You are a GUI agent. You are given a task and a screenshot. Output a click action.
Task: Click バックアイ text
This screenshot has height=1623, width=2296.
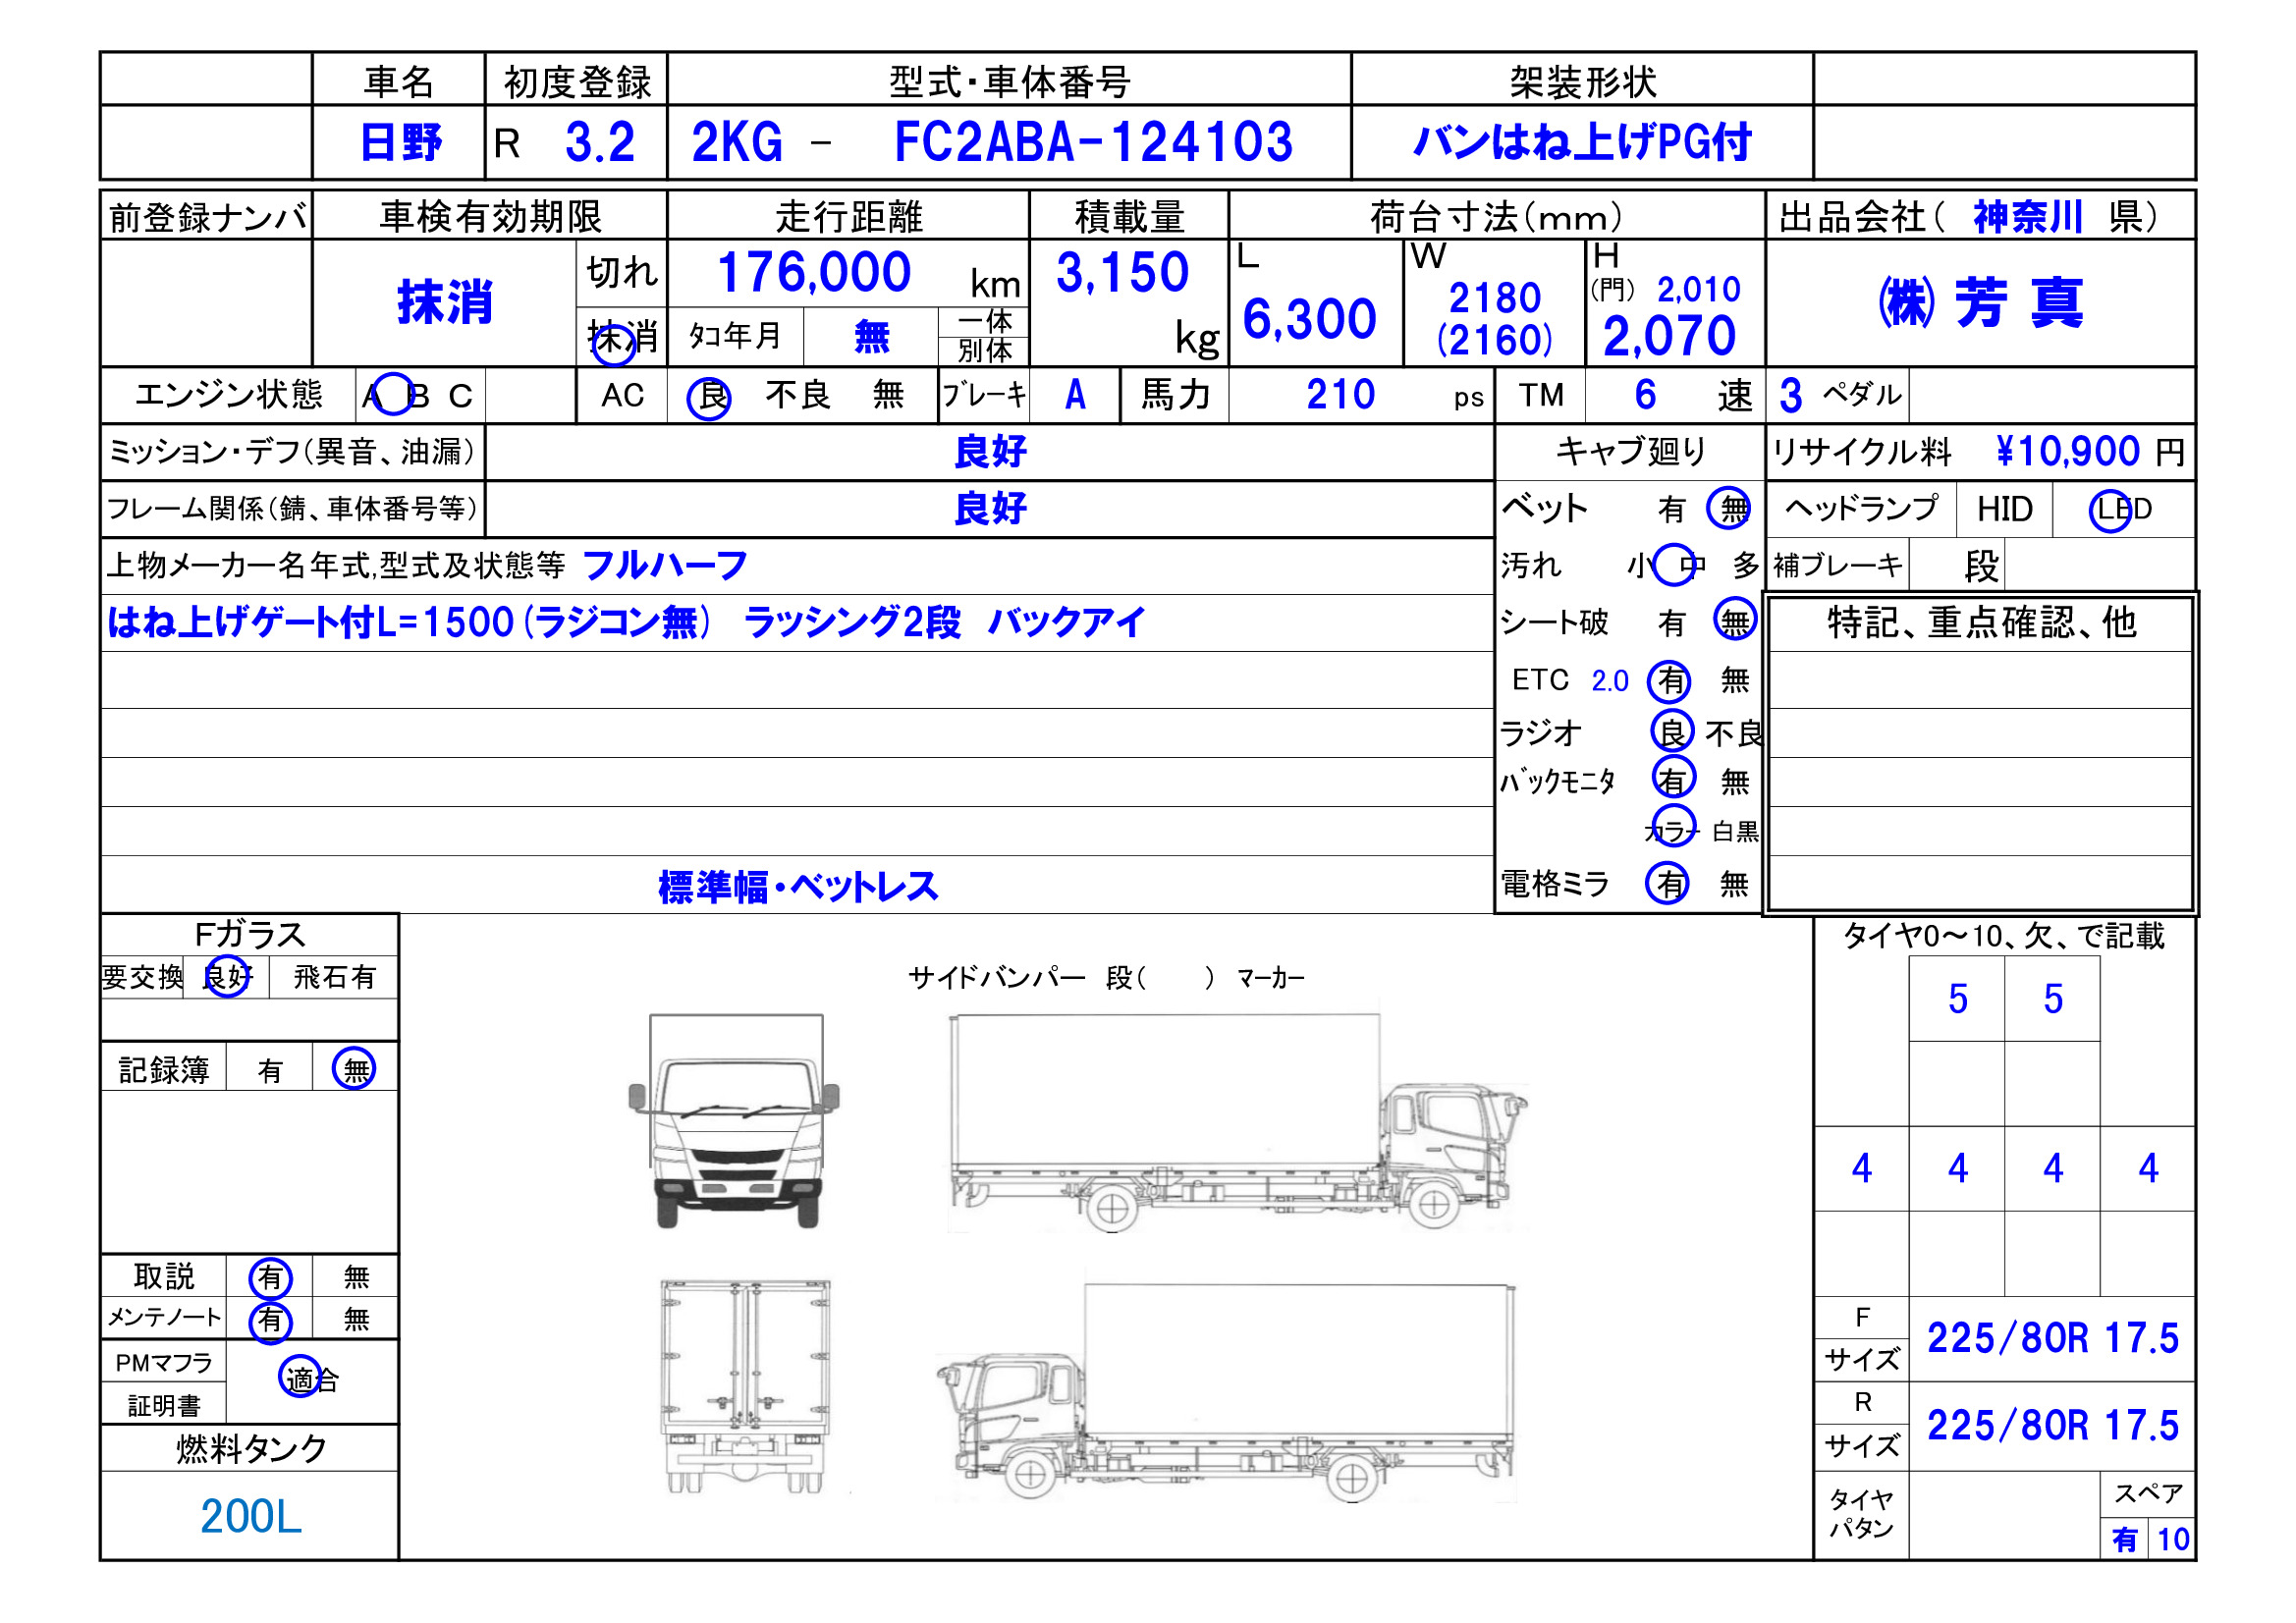click(1066, 623)
